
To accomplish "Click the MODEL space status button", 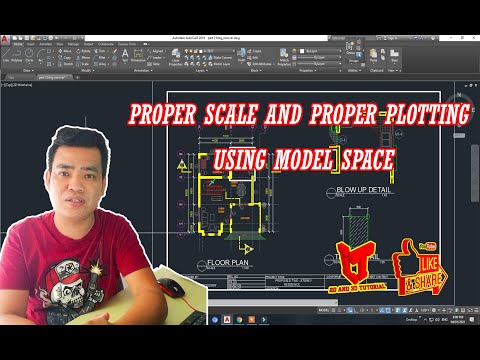I will point(324,310).
